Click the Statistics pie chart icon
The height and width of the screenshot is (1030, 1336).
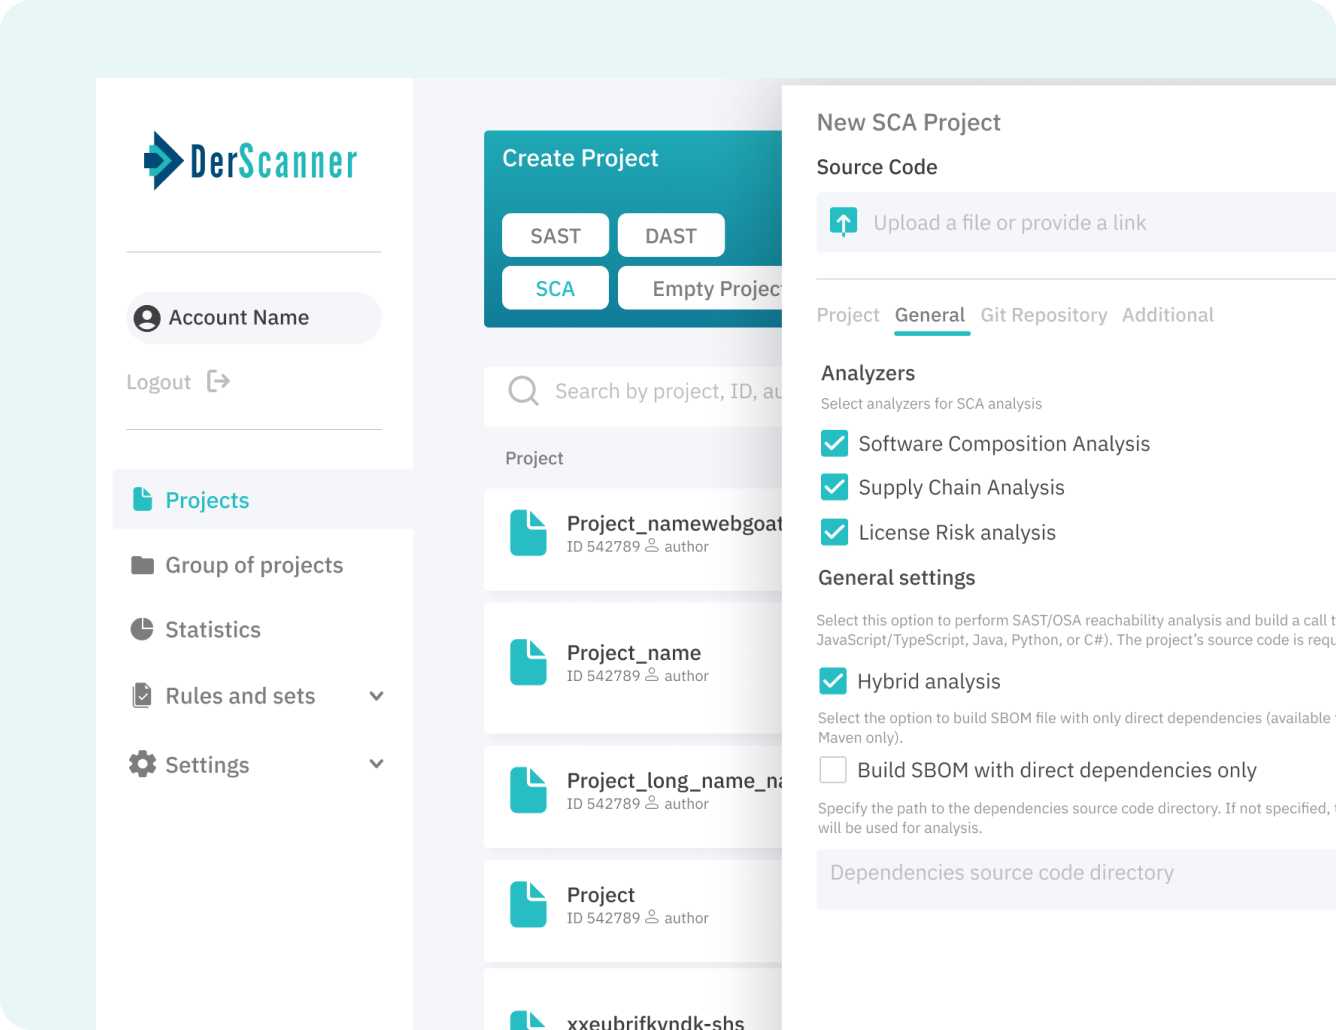141,629
